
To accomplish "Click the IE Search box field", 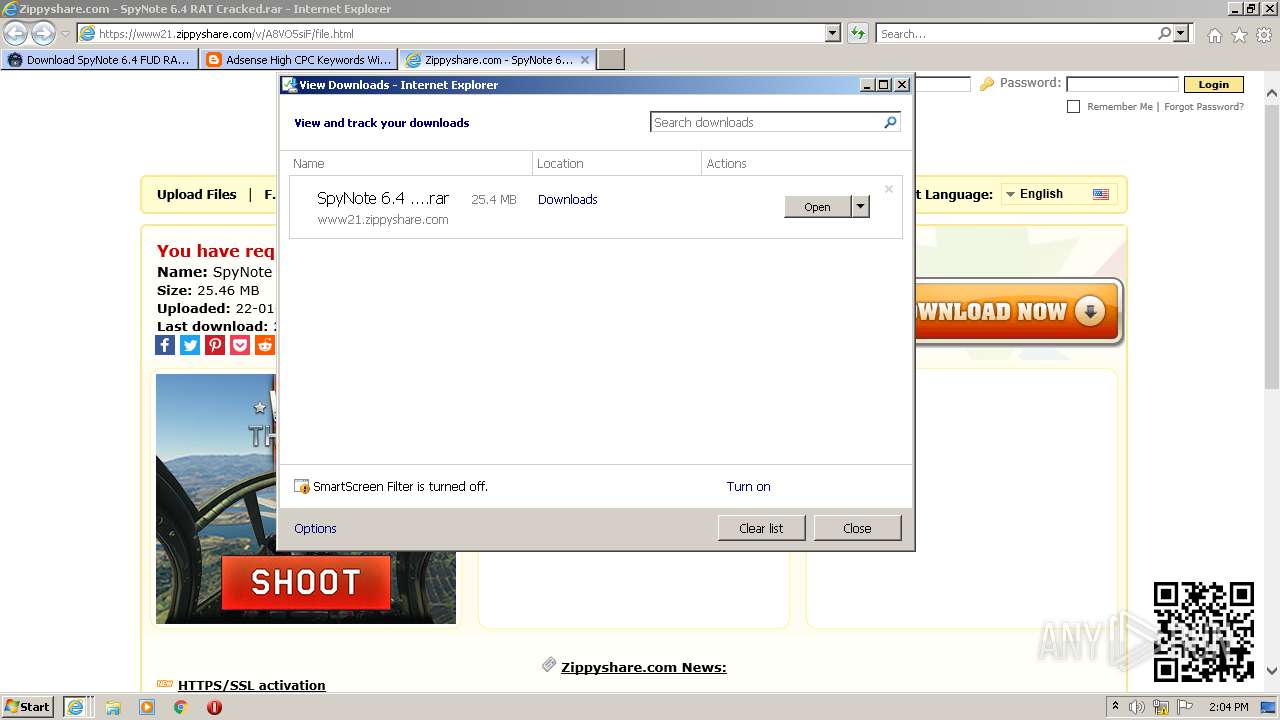I will pyautogui.click(x=1015, y=33).
